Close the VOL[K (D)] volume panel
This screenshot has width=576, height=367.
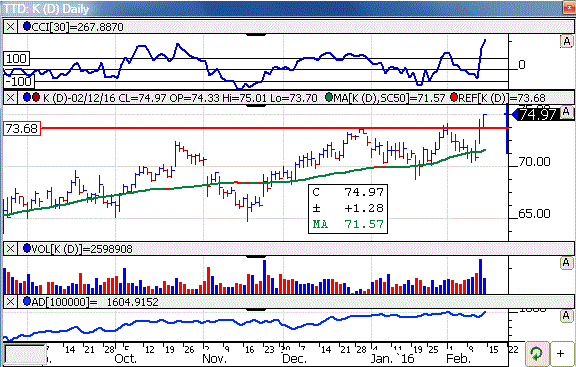tap(10, 249)
